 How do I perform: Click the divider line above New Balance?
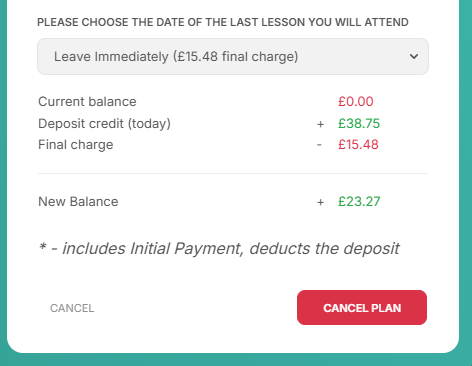233,173
